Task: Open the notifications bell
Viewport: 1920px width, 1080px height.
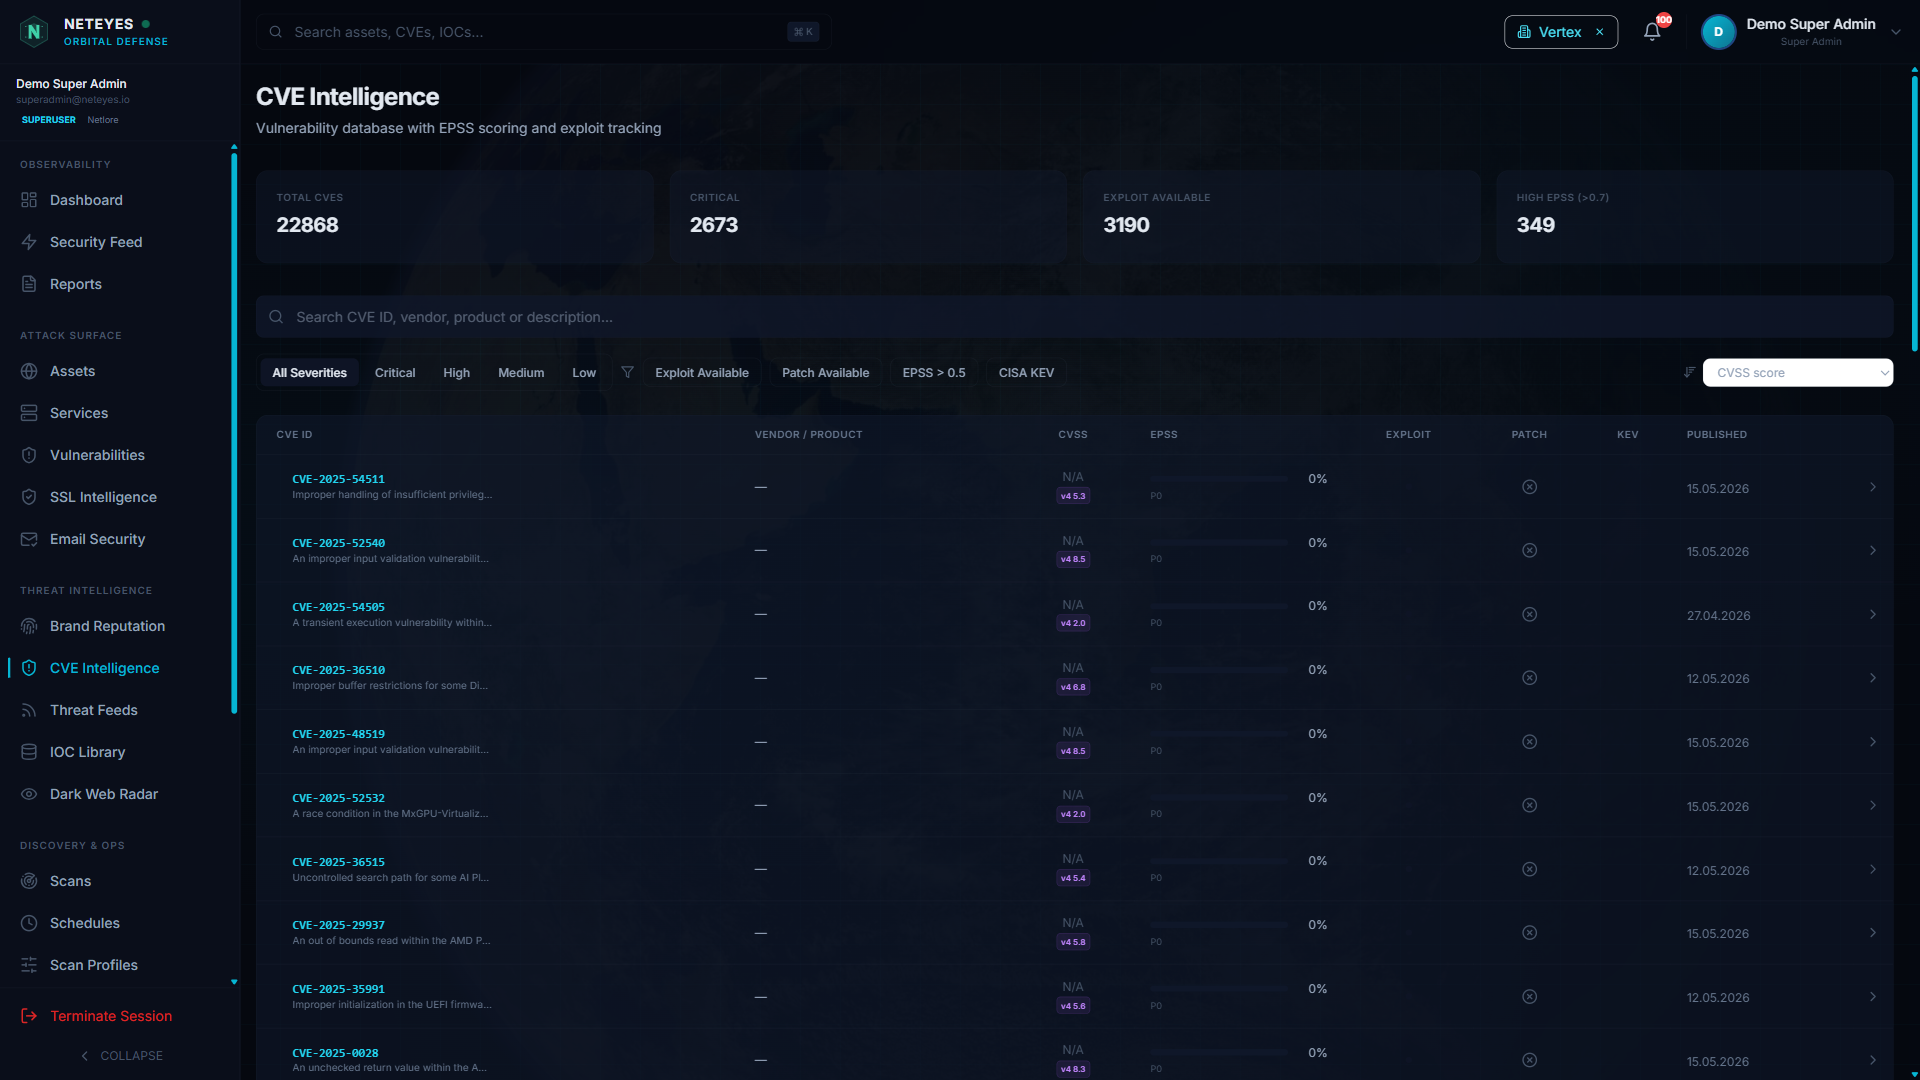Action: [1652, 32]
